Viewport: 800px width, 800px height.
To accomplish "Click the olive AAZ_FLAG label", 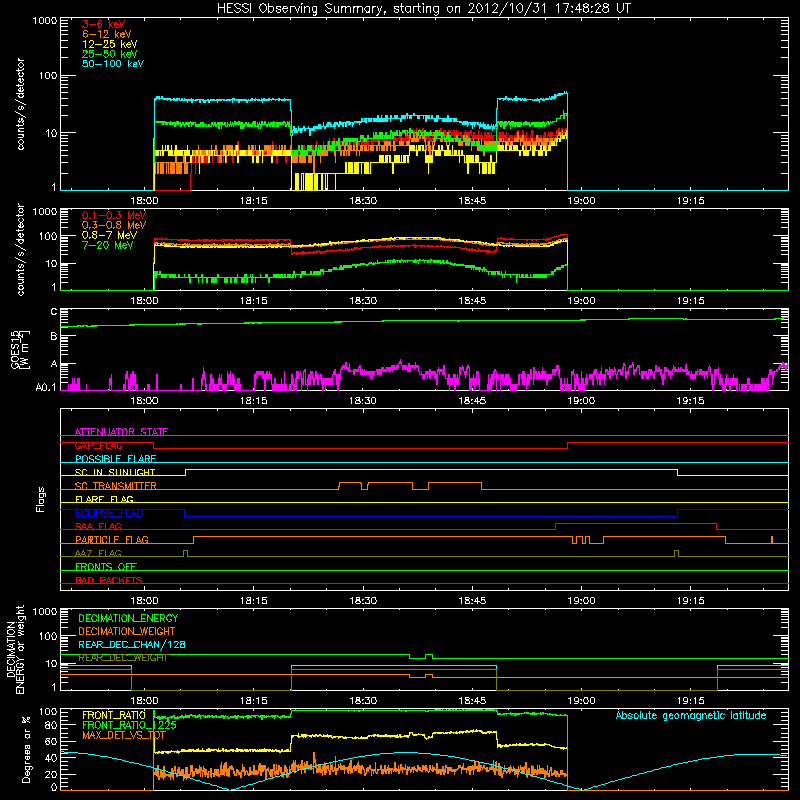I will tap(98, 553).
